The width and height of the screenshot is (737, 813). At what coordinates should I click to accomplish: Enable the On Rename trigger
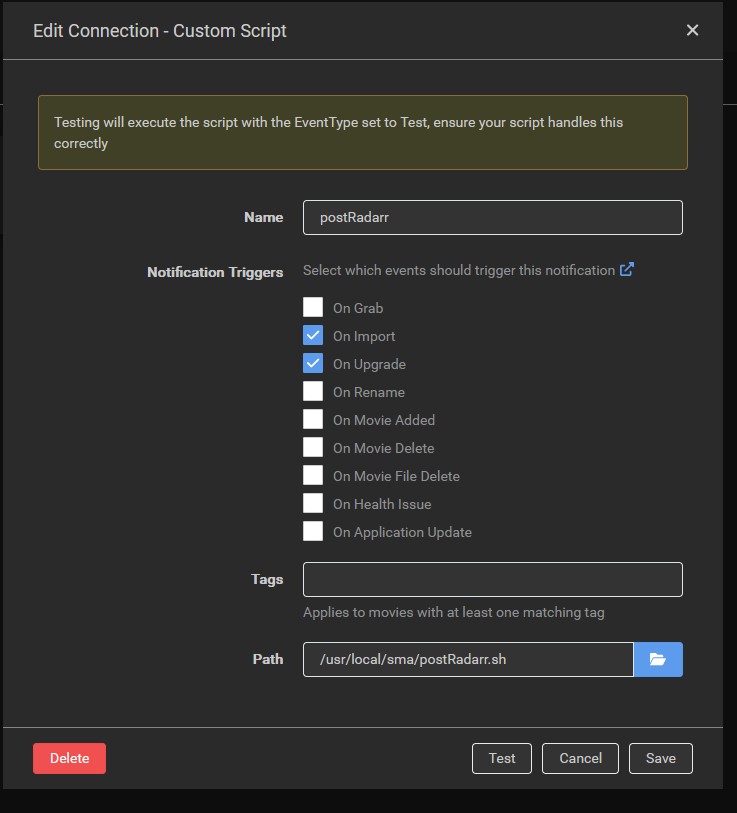[x=313, y=392]
